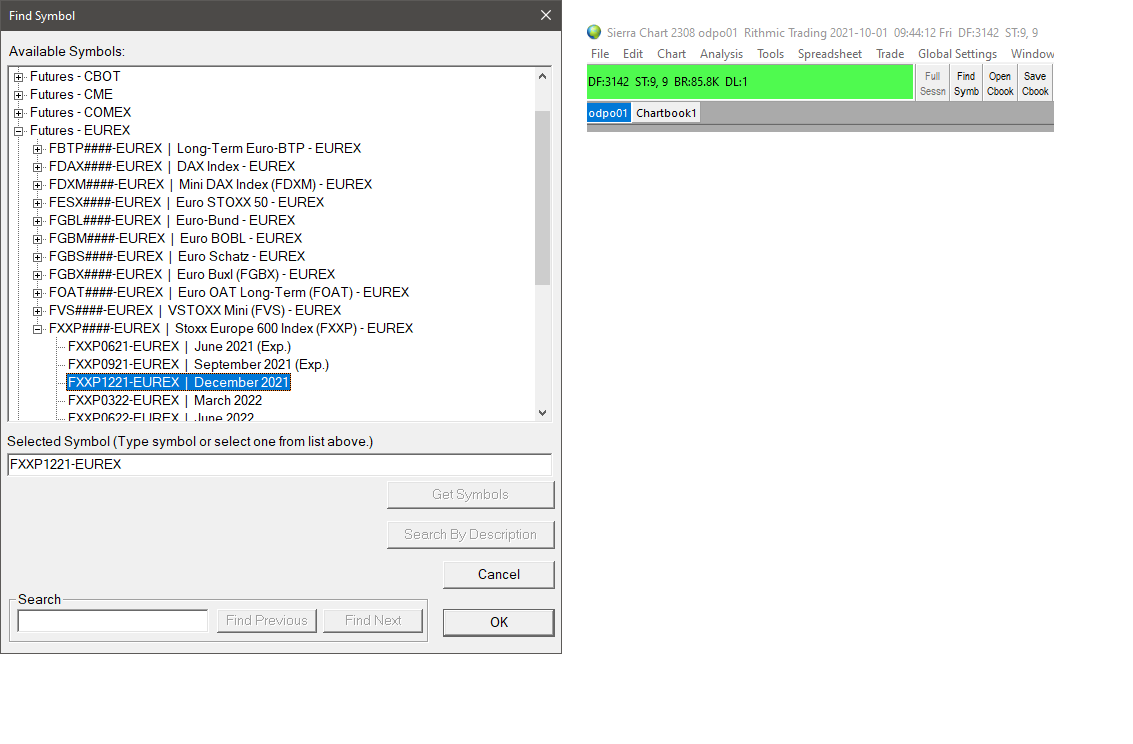
Task: Click the Get Symbols button
Action: [470, 495]
